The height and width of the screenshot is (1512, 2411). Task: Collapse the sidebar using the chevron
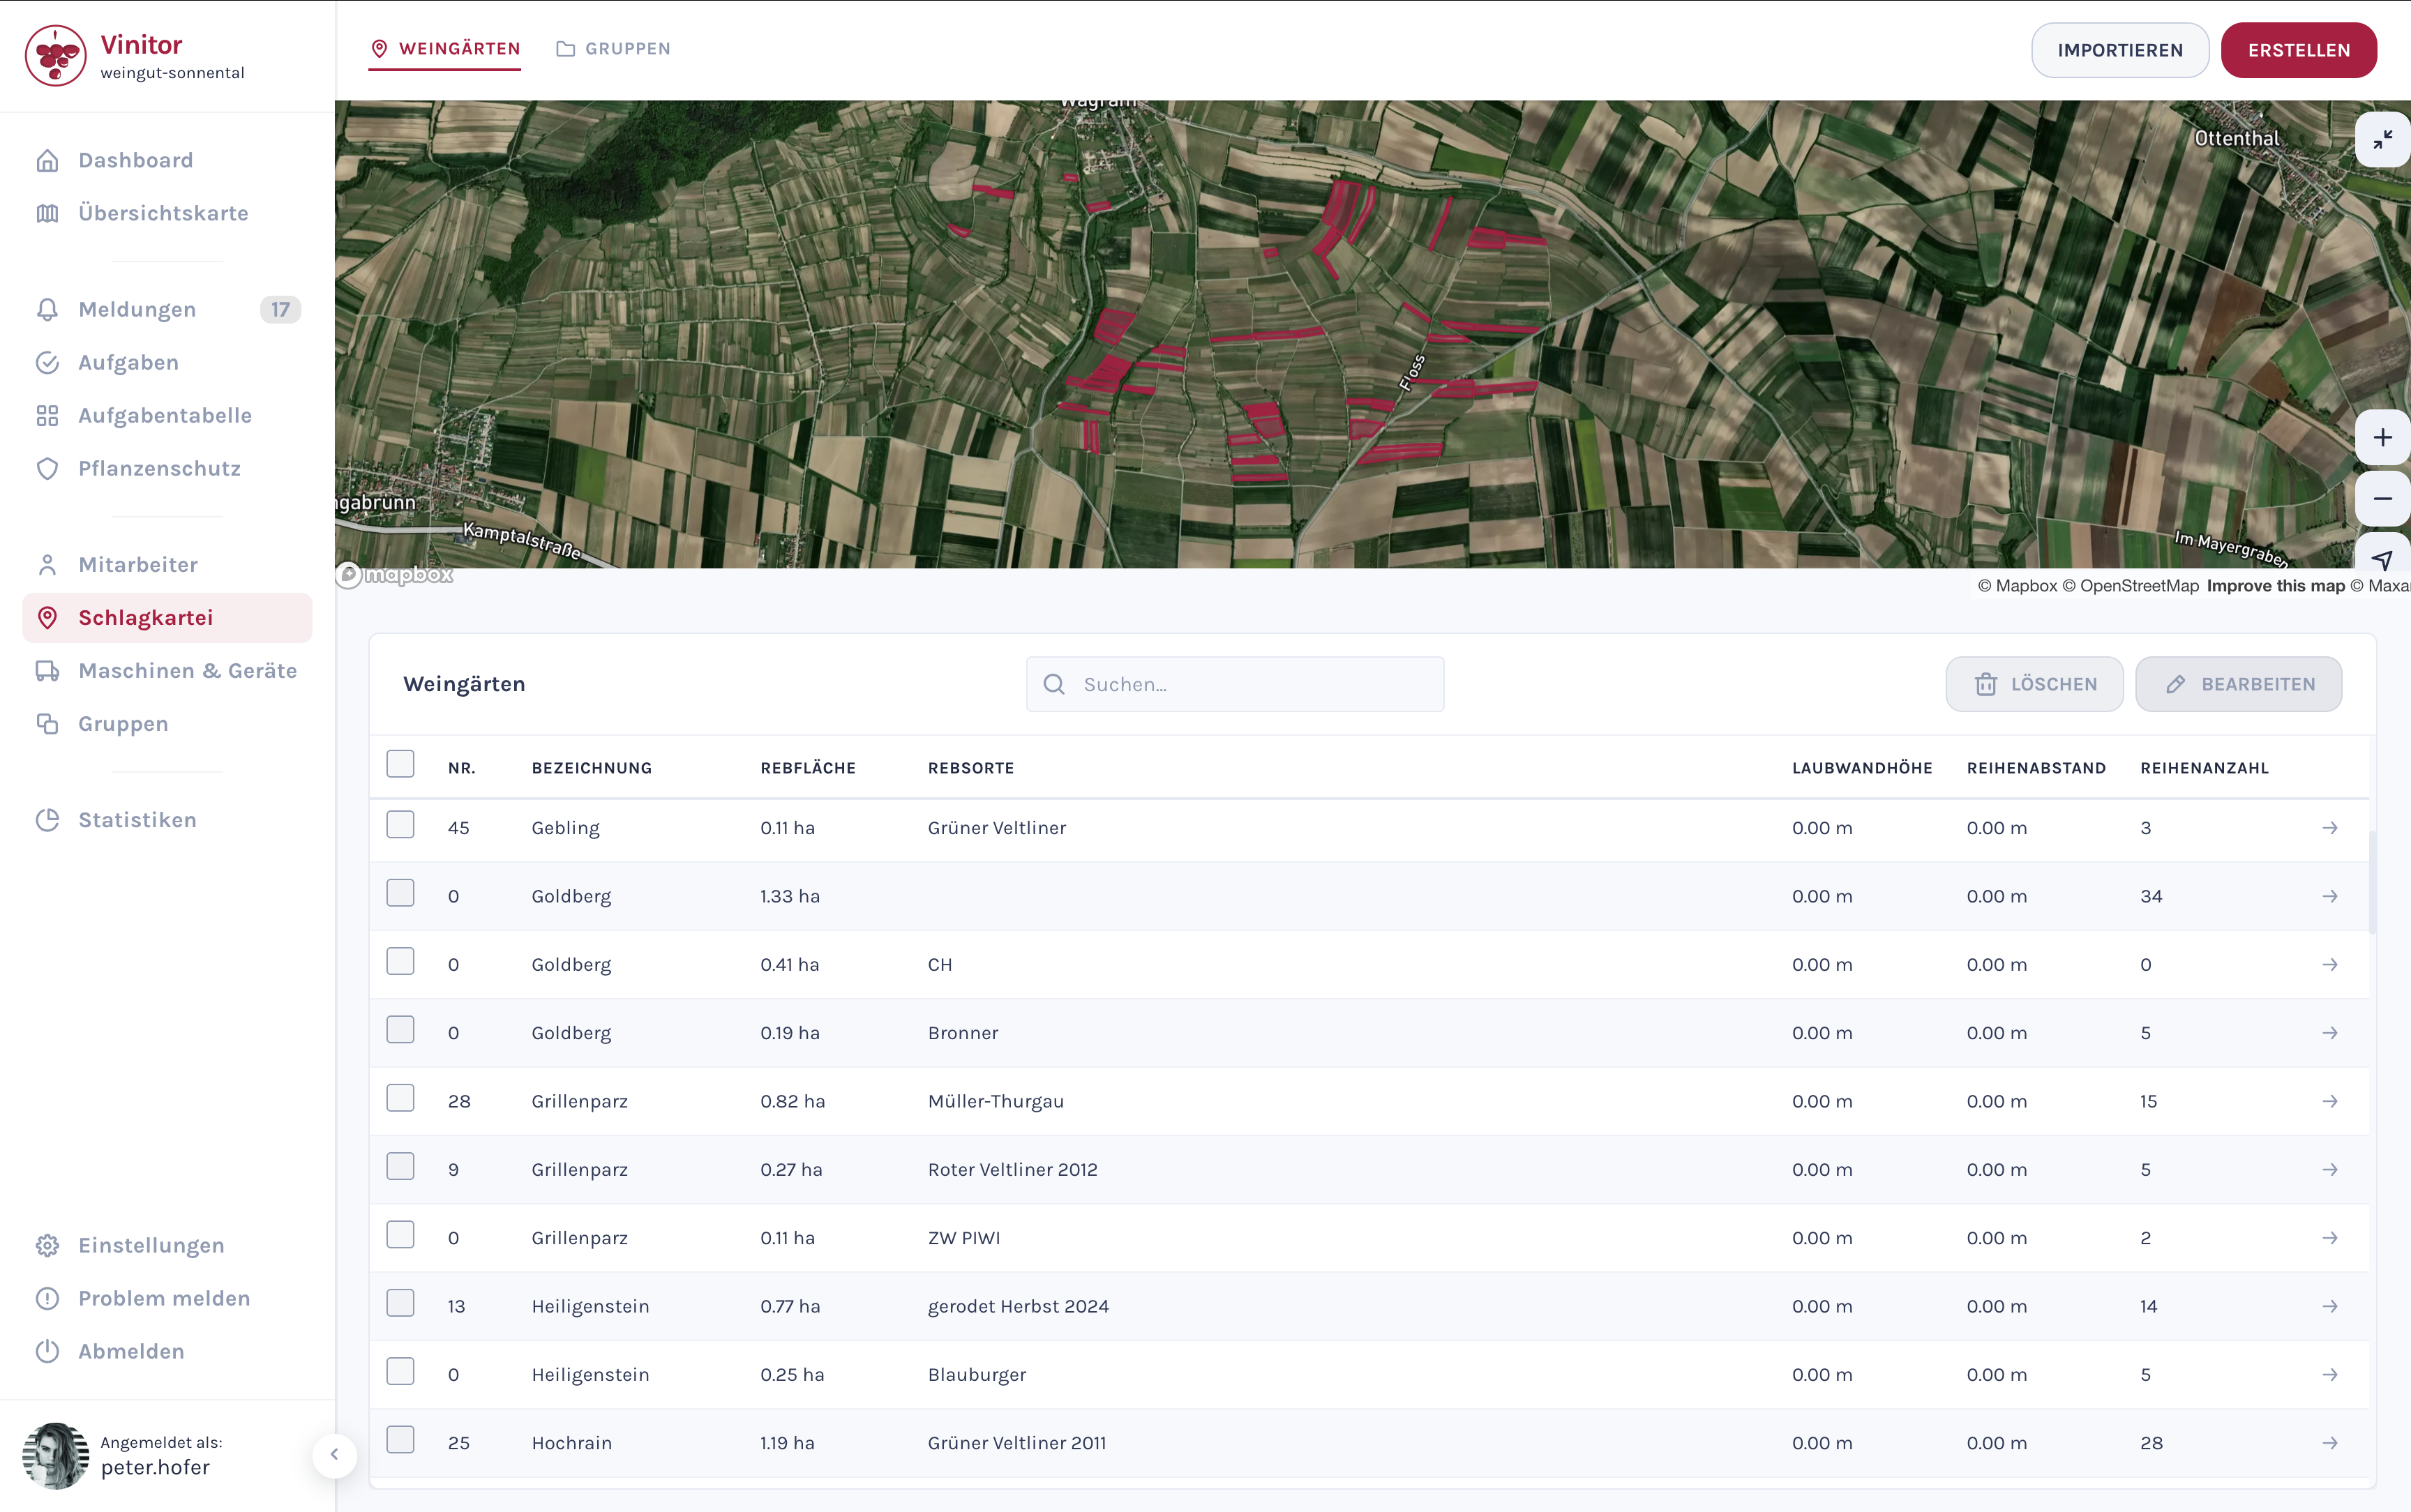pyautogui.click(x=335, y=1455)
